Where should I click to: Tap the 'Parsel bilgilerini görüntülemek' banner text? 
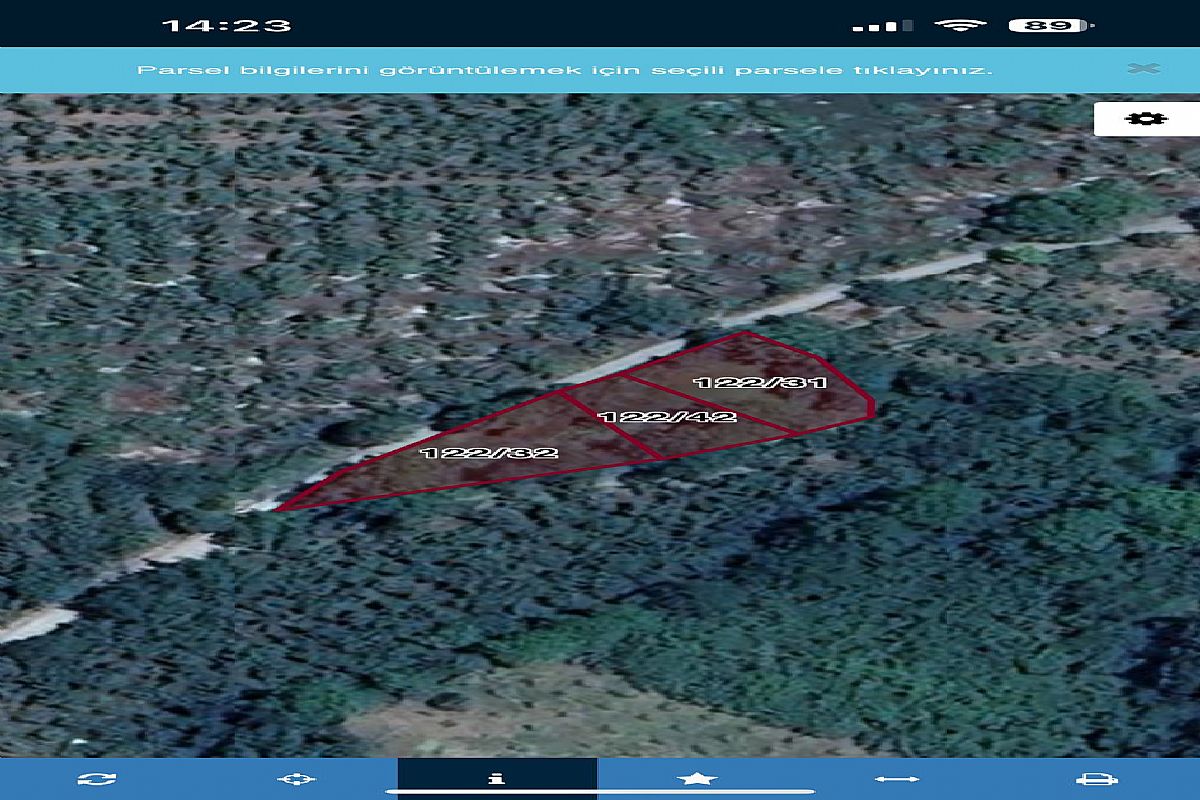coord(564,70)
